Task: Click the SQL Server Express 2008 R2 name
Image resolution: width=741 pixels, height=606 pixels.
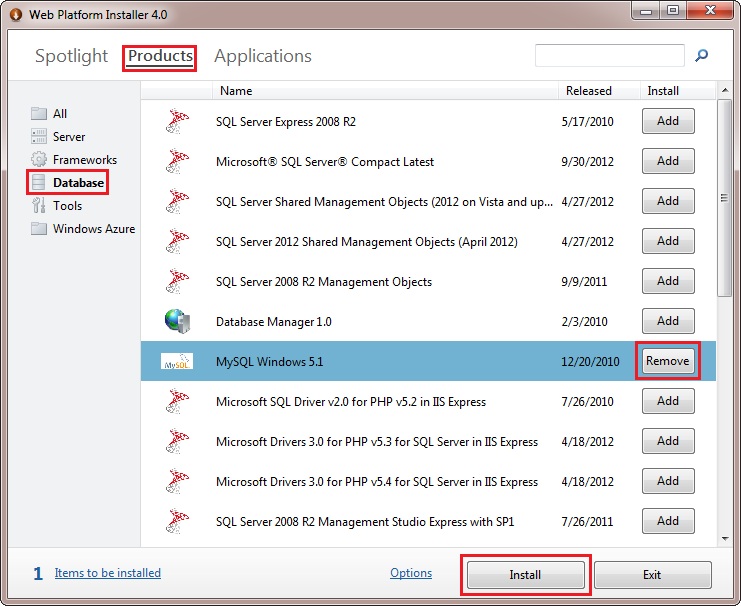Action: coord(285,122)
